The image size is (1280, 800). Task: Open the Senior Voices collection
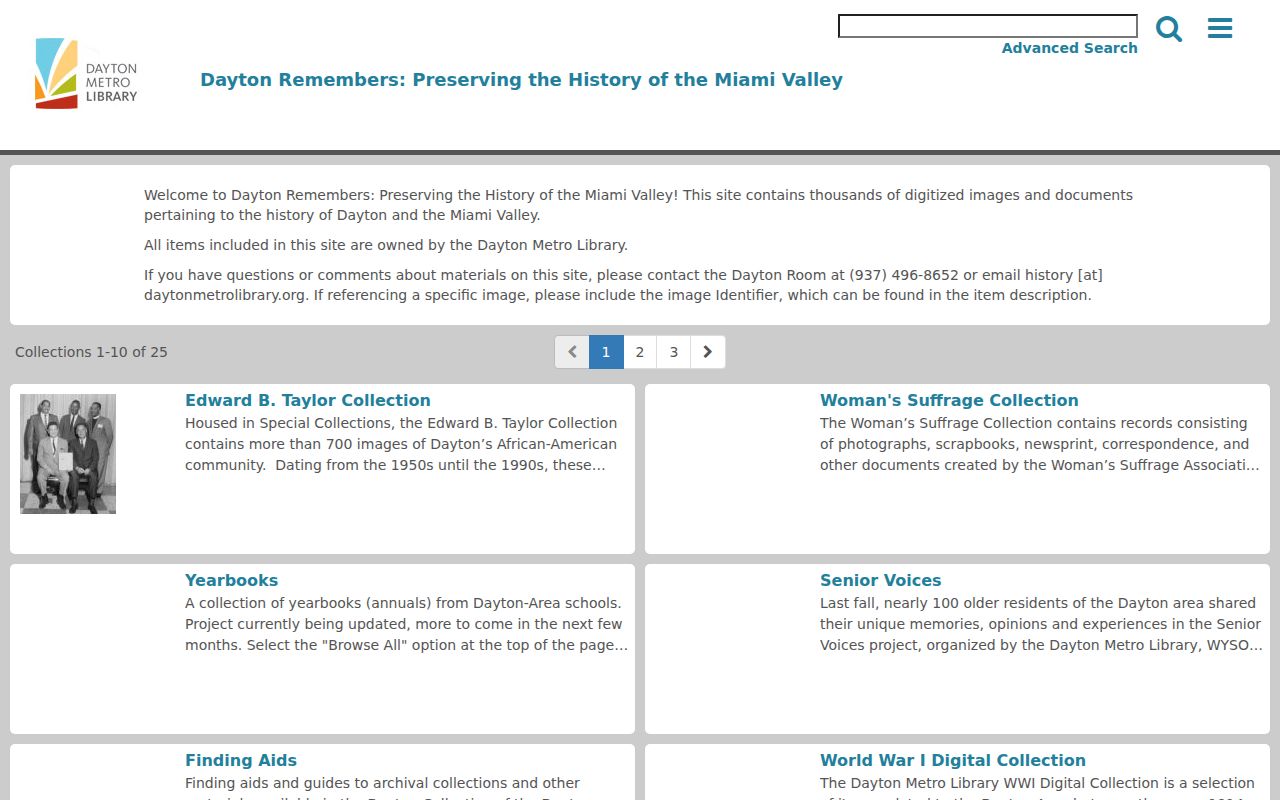(880, 580)
